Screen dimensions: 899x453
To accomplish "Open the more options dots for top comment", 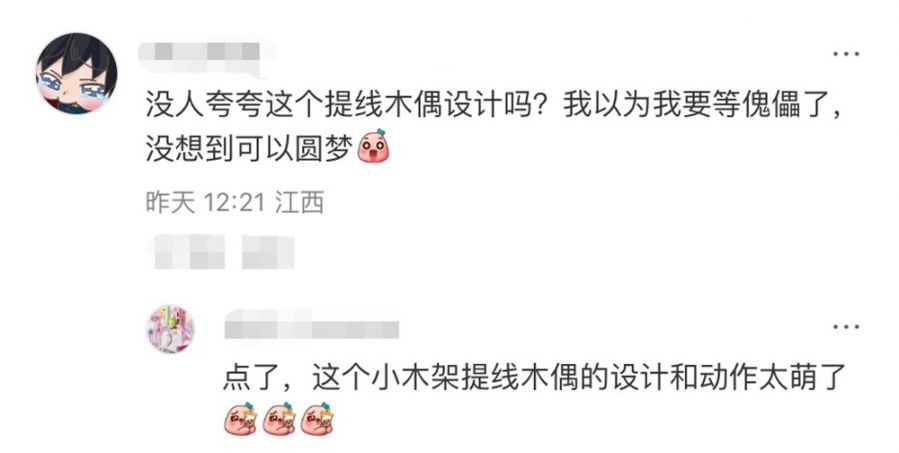I will pyautogui.click(x=846, y=54).
